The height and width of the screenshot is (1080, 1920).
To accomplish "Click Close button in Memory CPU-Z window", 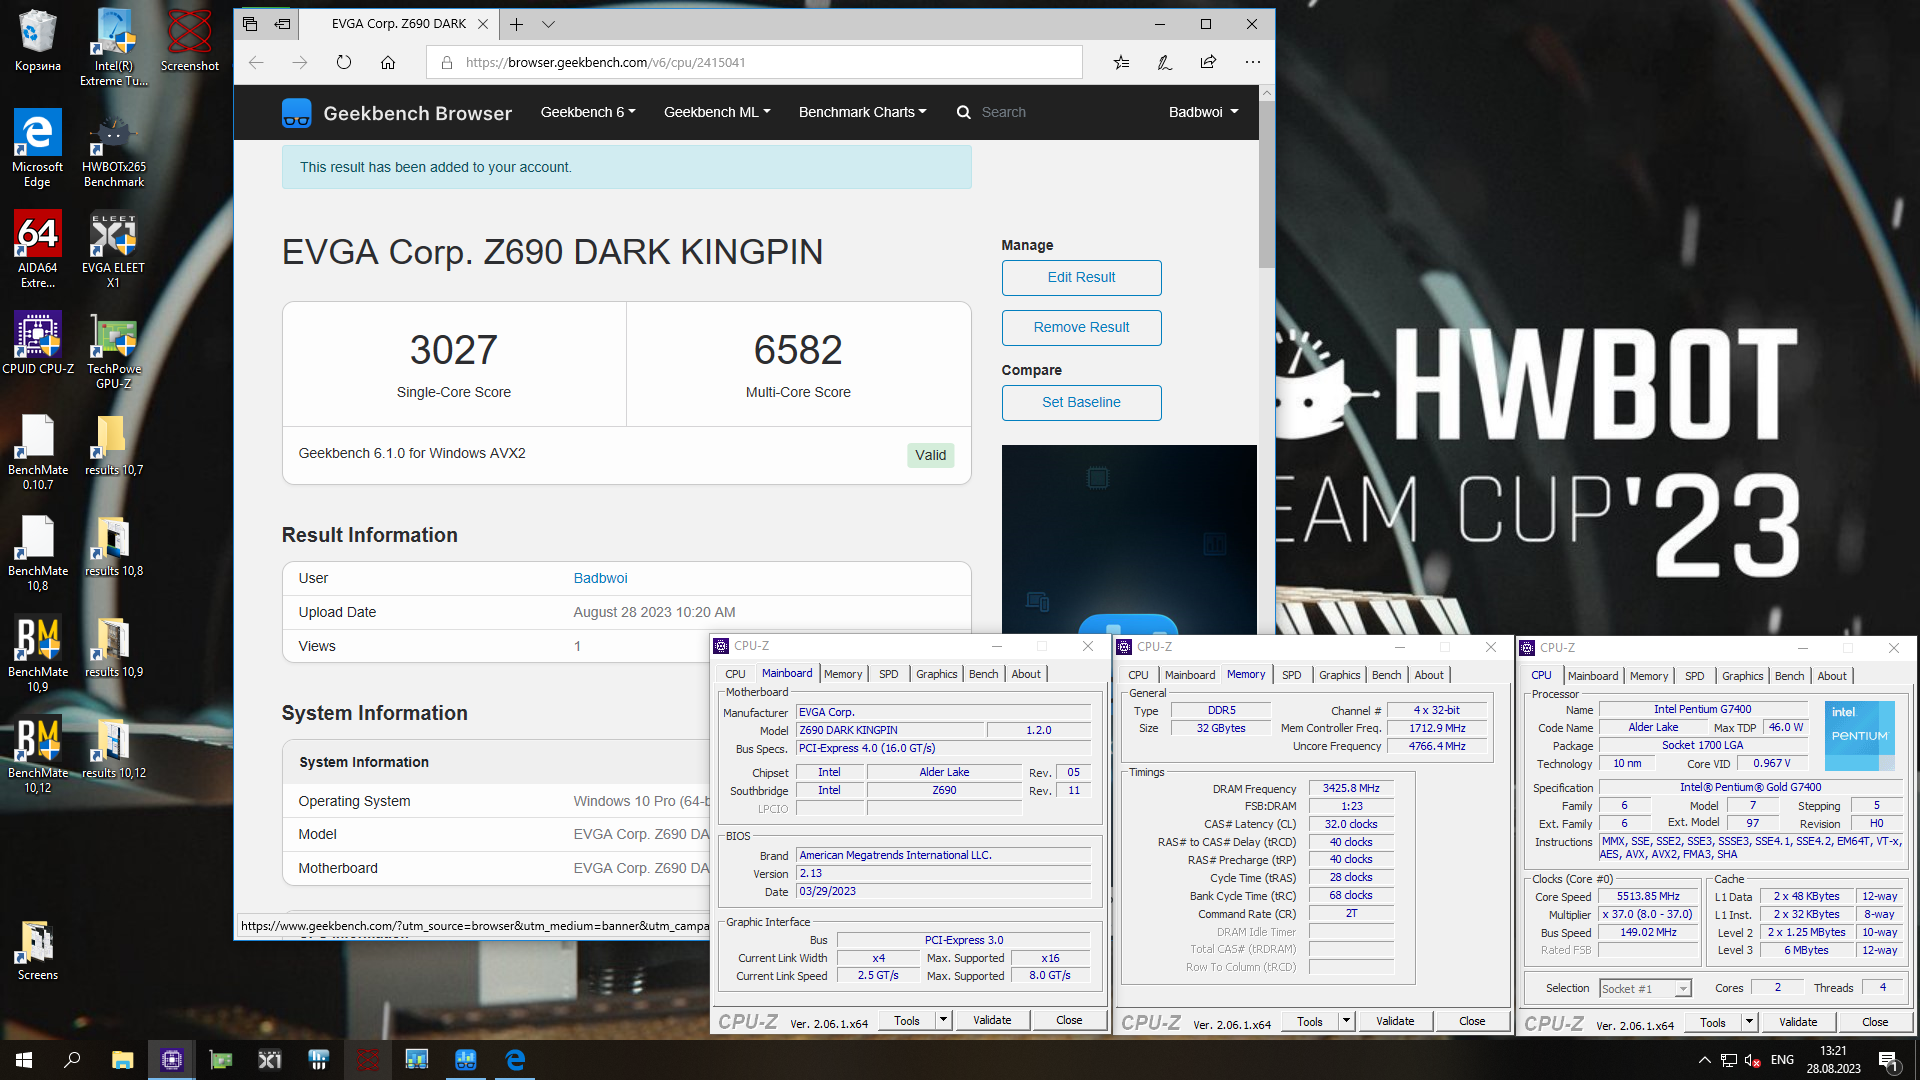I will click(1472, 1021).
